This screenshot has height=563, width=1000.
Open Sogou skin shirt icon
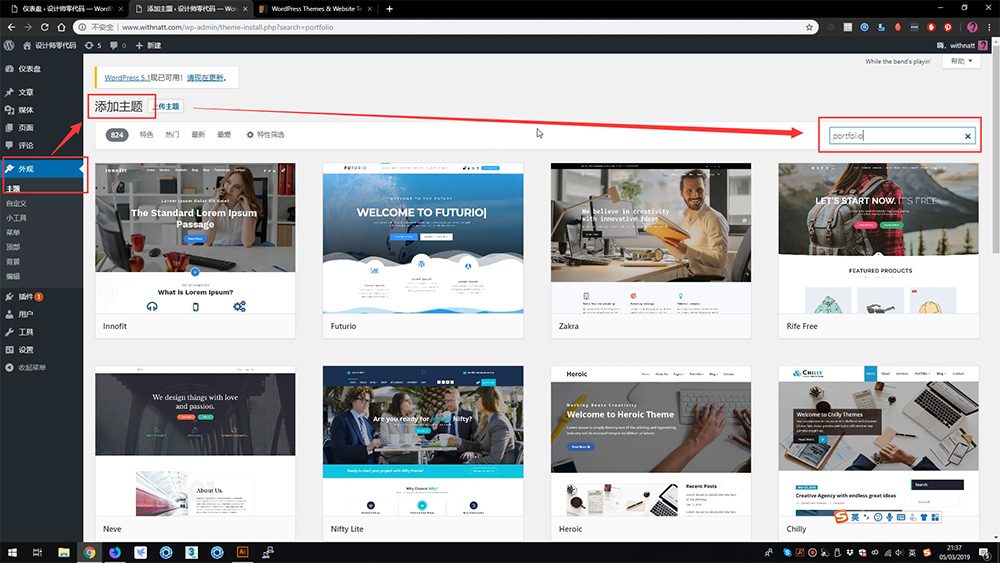click(923, 517)
